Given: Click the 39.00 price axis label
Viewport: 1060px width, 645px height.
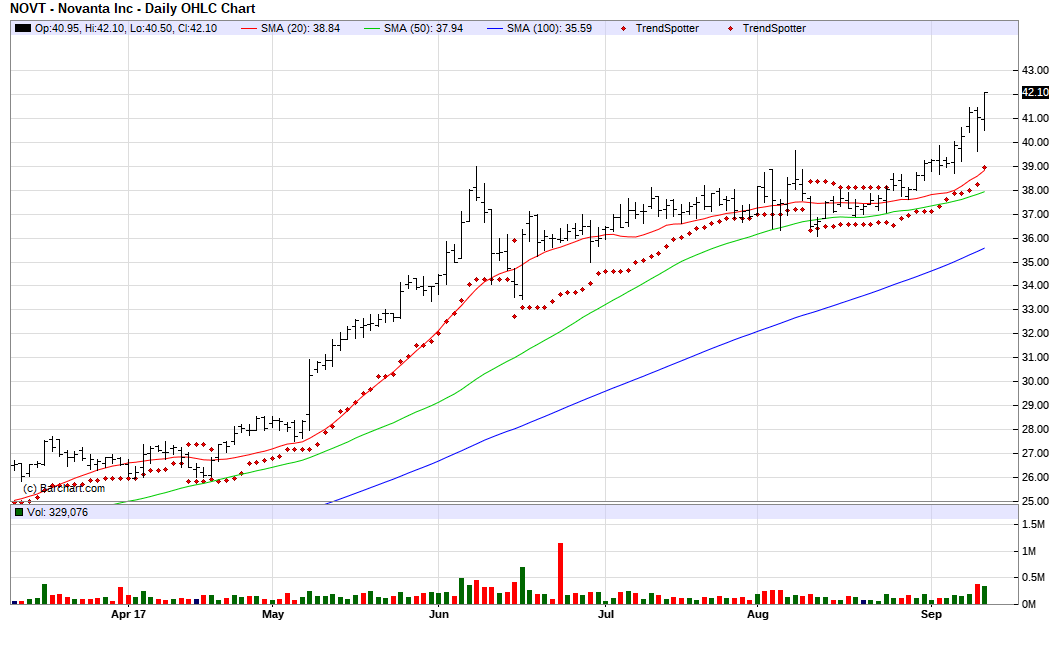Looking at the screenshot, I should point(1035,166).
